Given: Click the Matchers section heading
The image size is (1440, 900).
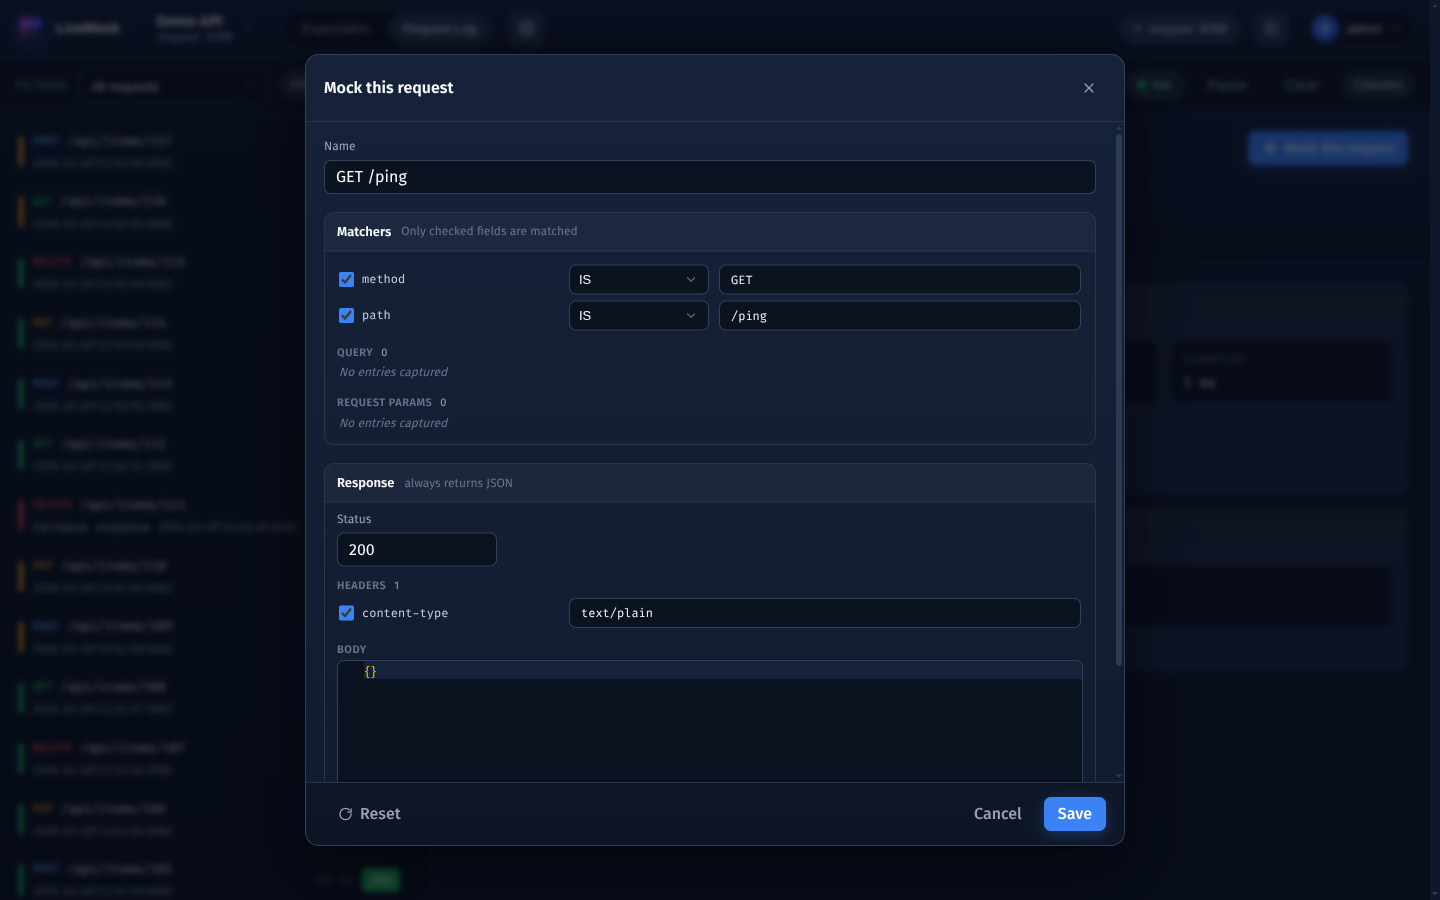Looking at the screenshot, I should [364, 231].
